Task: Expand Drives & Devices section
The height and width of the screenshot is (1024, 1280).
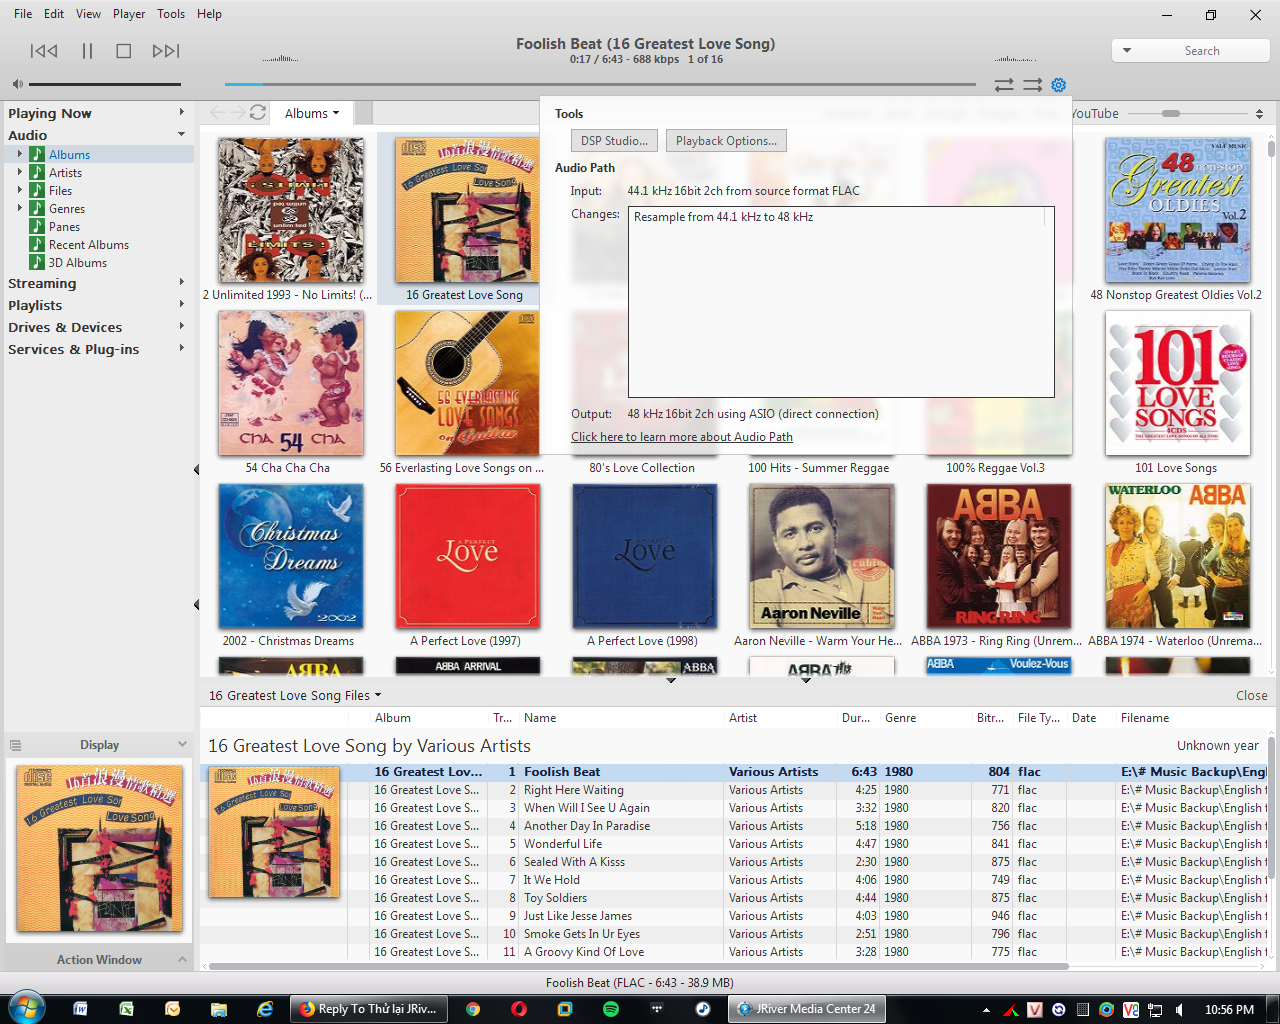Action: [x=181, y=326]
